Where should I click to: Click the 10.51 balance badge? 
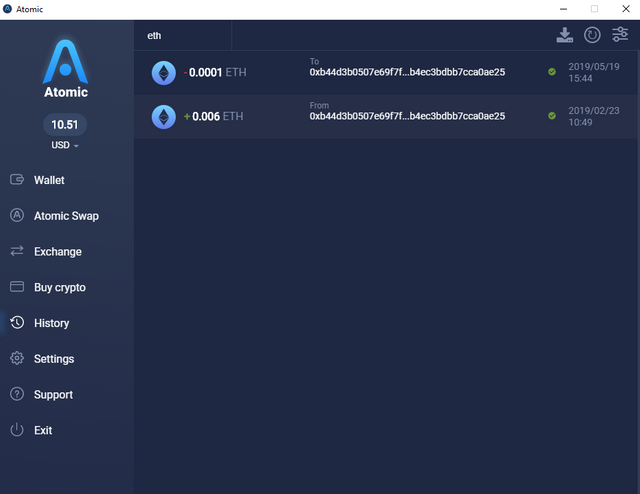[65, 125]
